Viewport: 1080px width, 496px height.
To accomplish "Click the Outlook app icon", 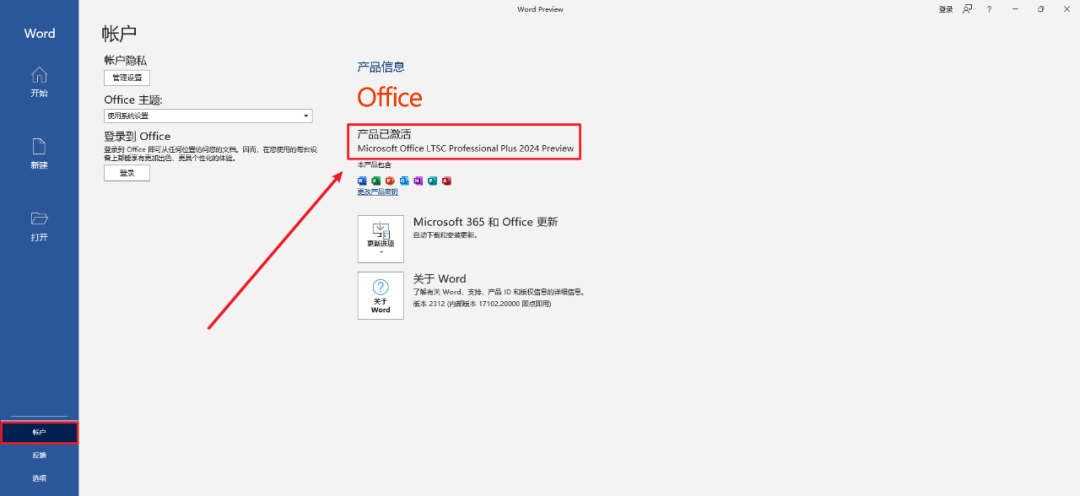I will pos(405,181).
